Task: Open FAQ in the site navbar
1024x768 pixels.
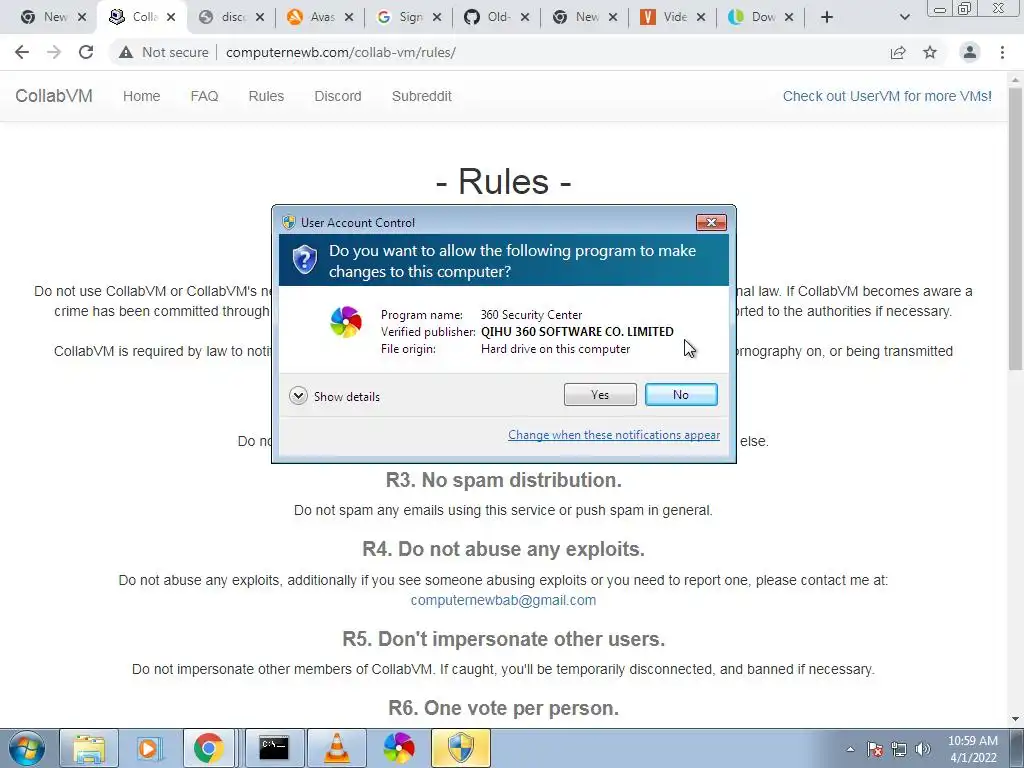Action: pos(204,96)
